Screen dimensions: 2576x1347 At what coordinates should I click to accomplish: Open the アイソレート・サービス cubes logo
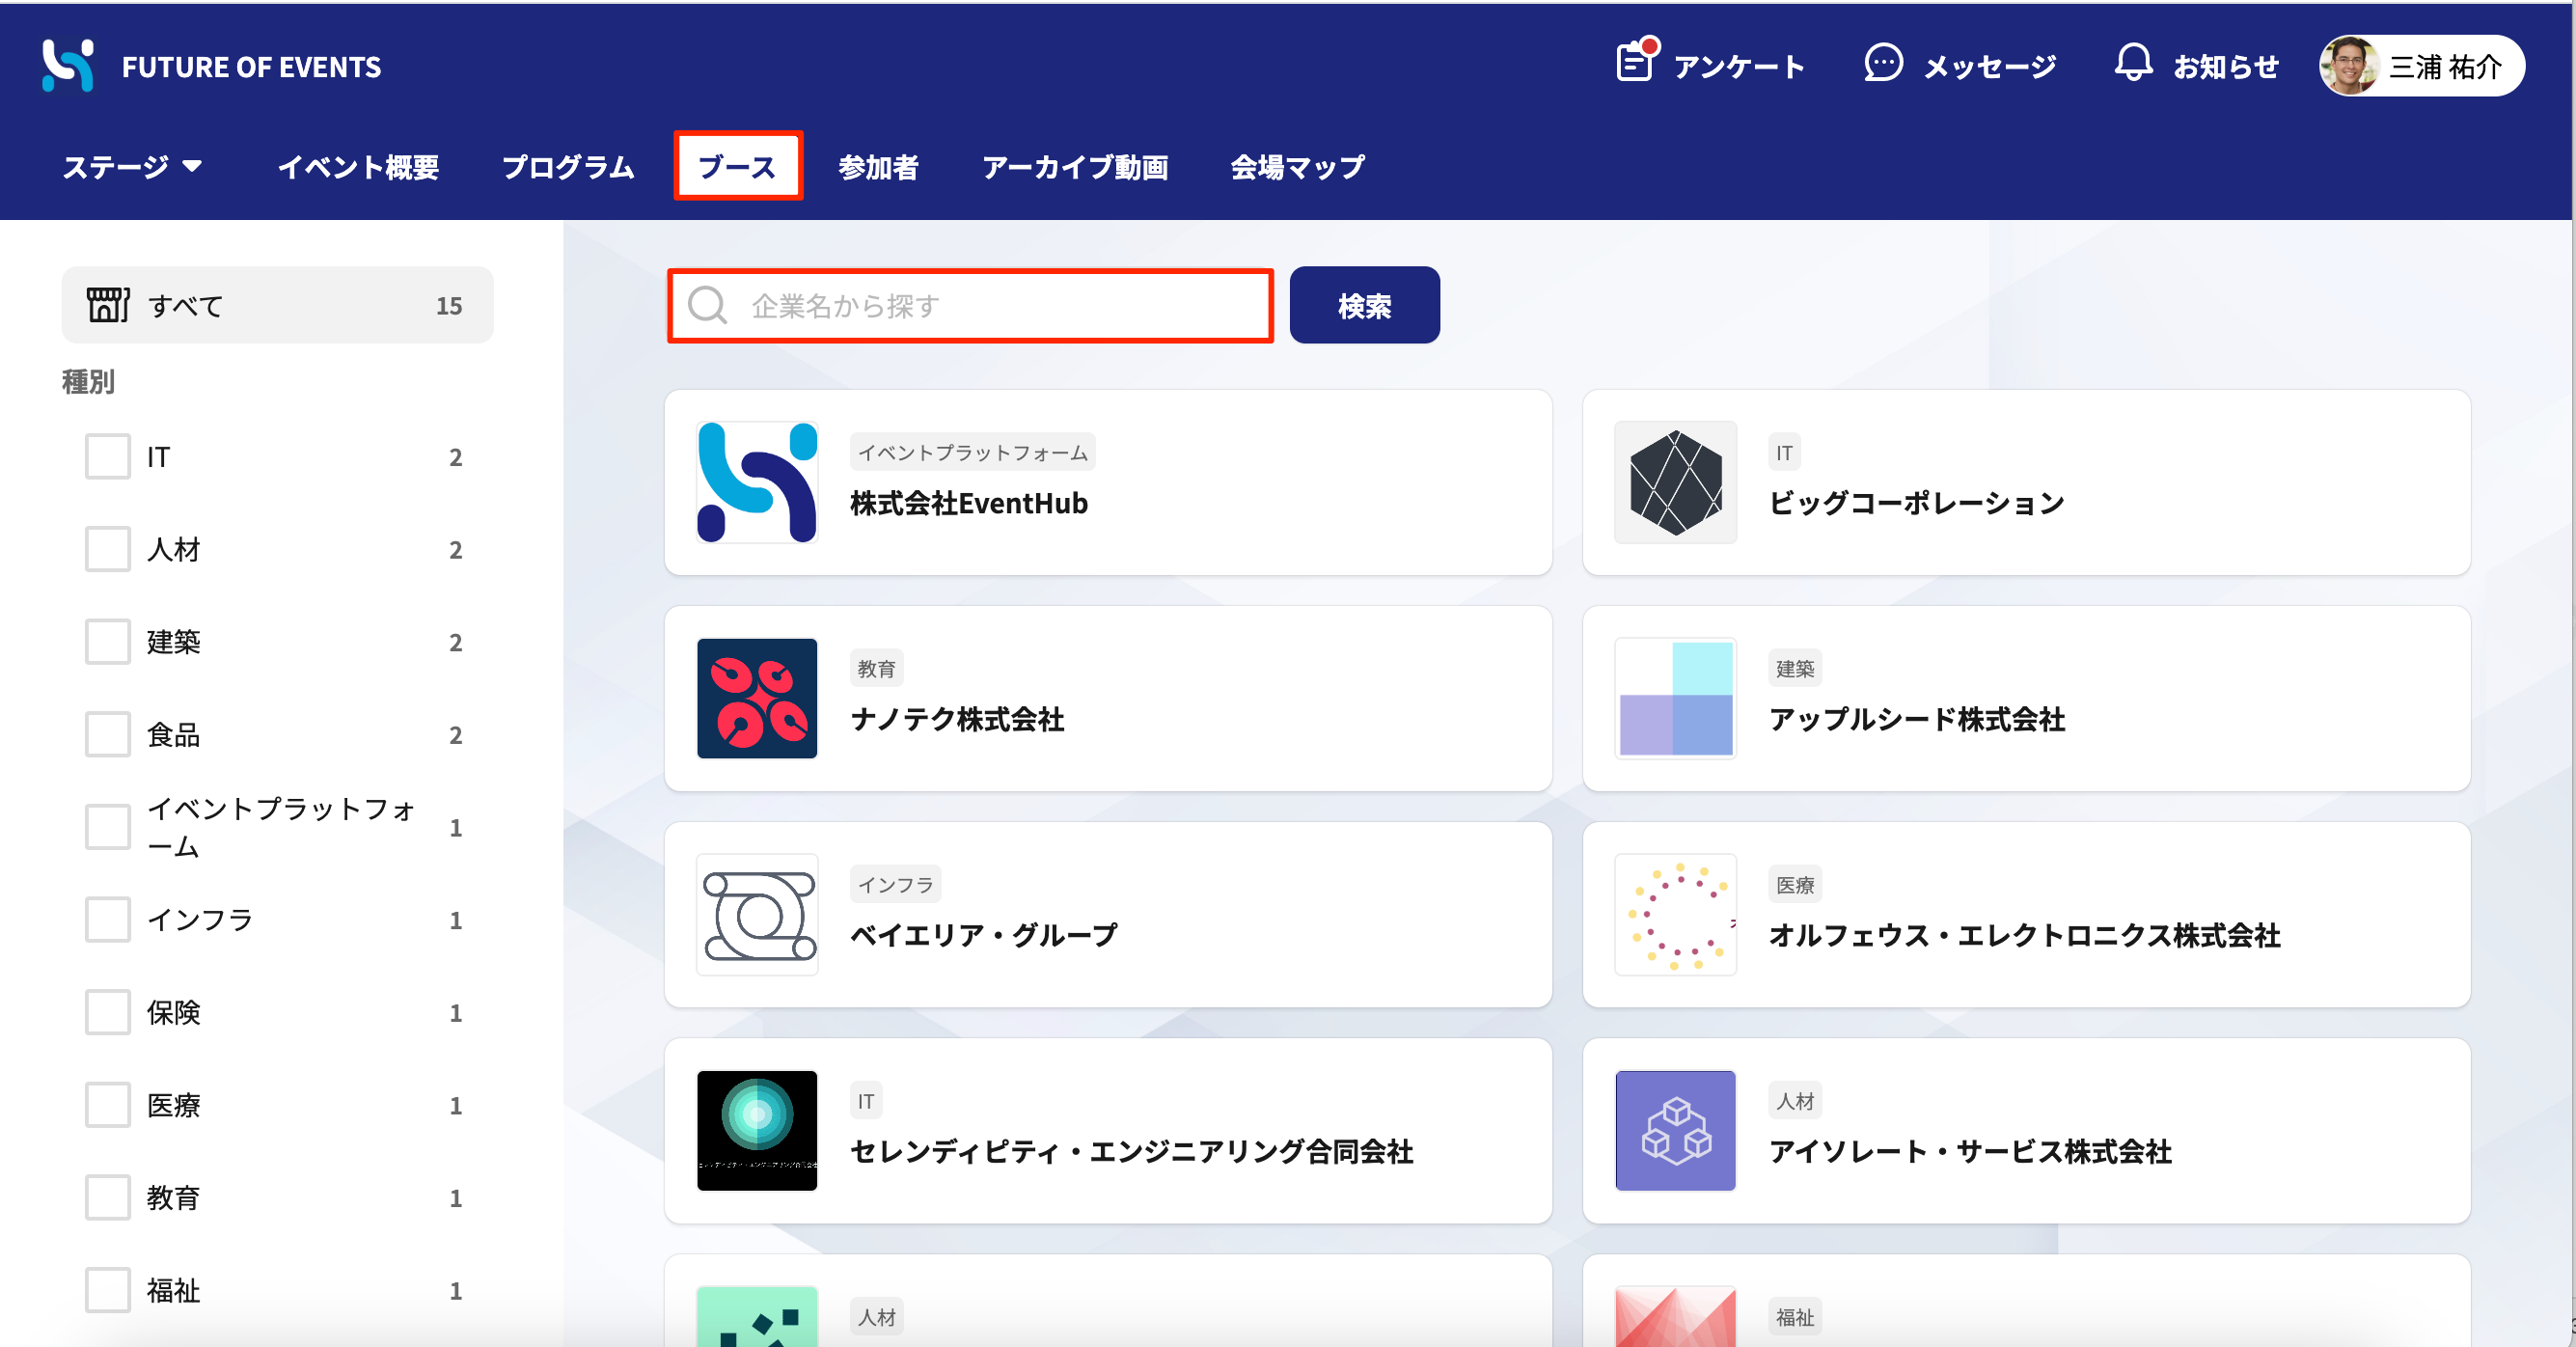click(1675, 1130)
